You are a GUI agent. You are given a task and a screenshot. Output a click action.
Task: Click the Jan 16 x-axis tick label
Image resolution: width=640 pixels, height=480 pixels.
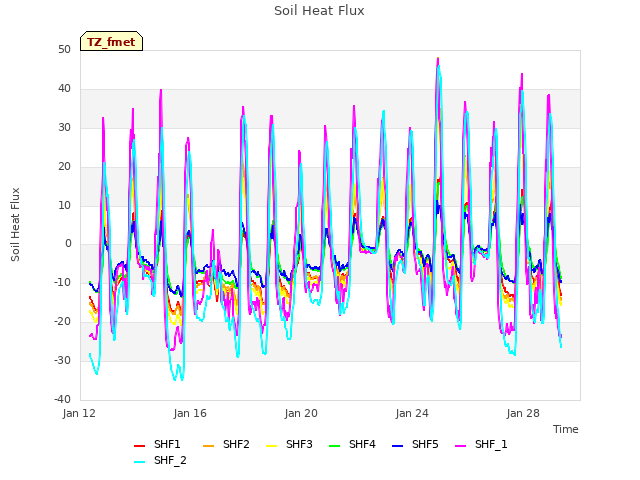point(190,413)
